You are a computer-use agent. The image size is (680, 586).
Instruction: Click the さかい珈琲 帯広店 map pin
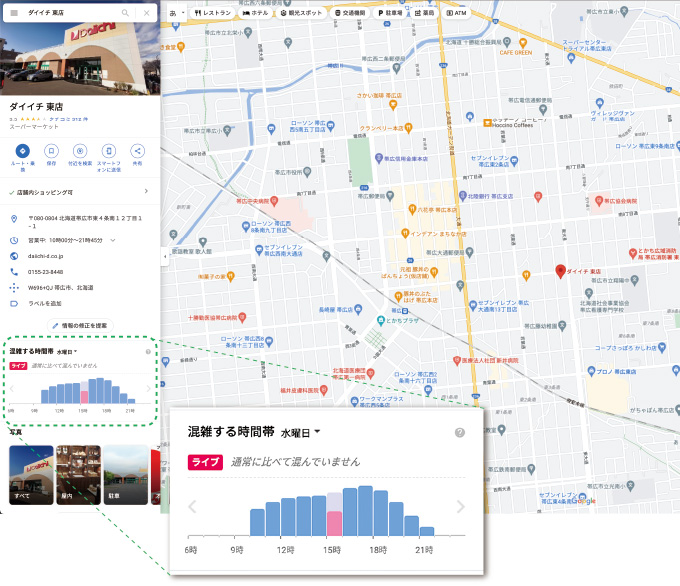[x=393, y=105]
